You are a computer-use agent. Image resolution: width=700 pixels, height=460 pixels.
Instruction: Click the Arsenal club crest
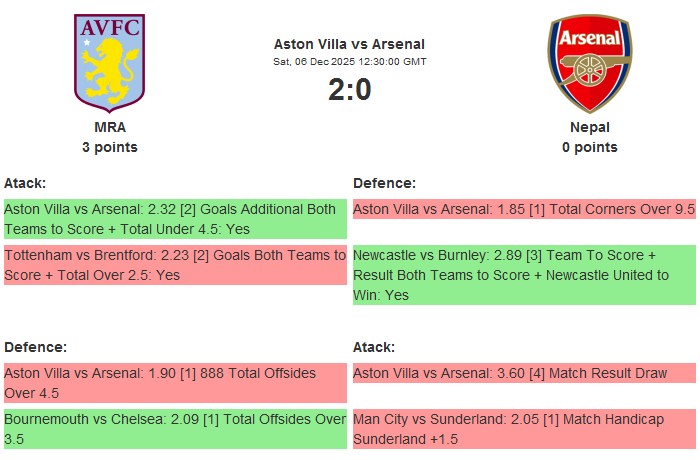589,62
